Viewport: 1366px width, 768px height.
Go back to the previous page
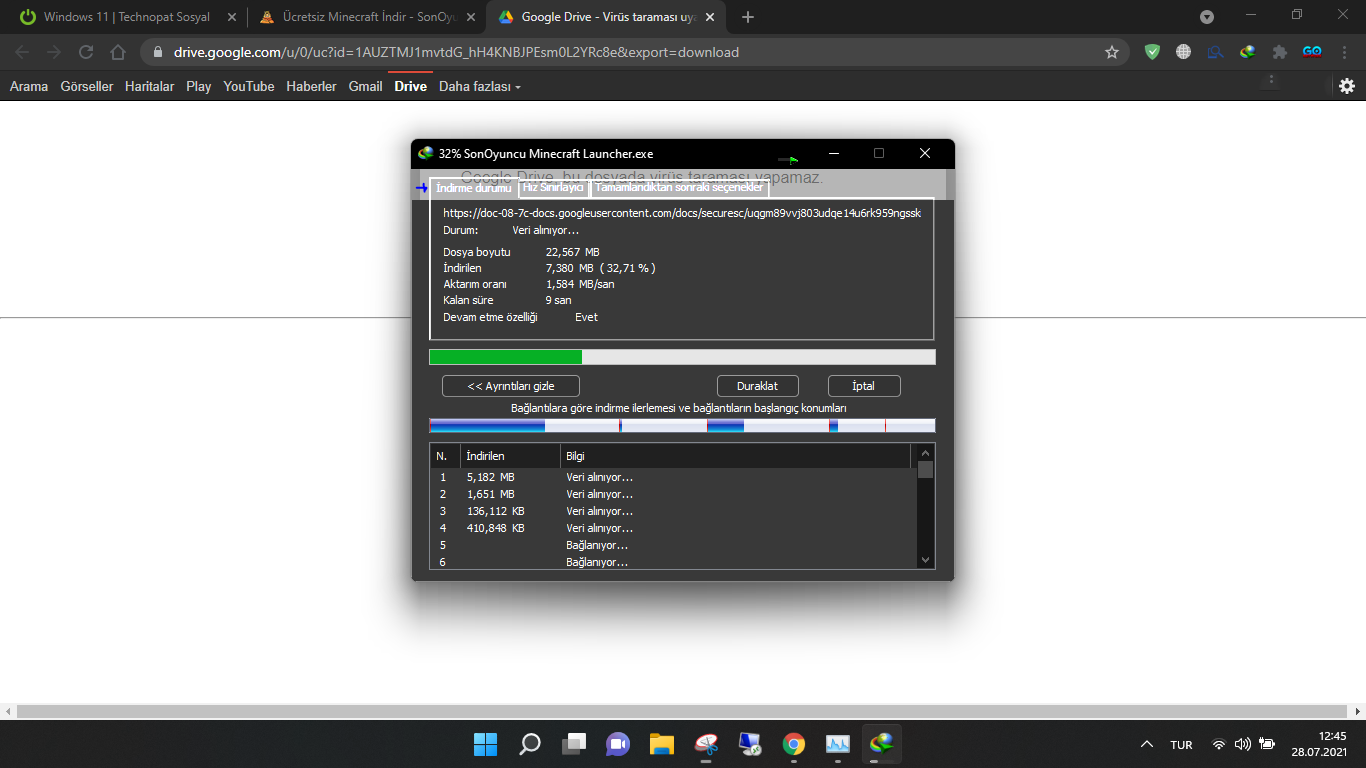click(x=22, y=52)
